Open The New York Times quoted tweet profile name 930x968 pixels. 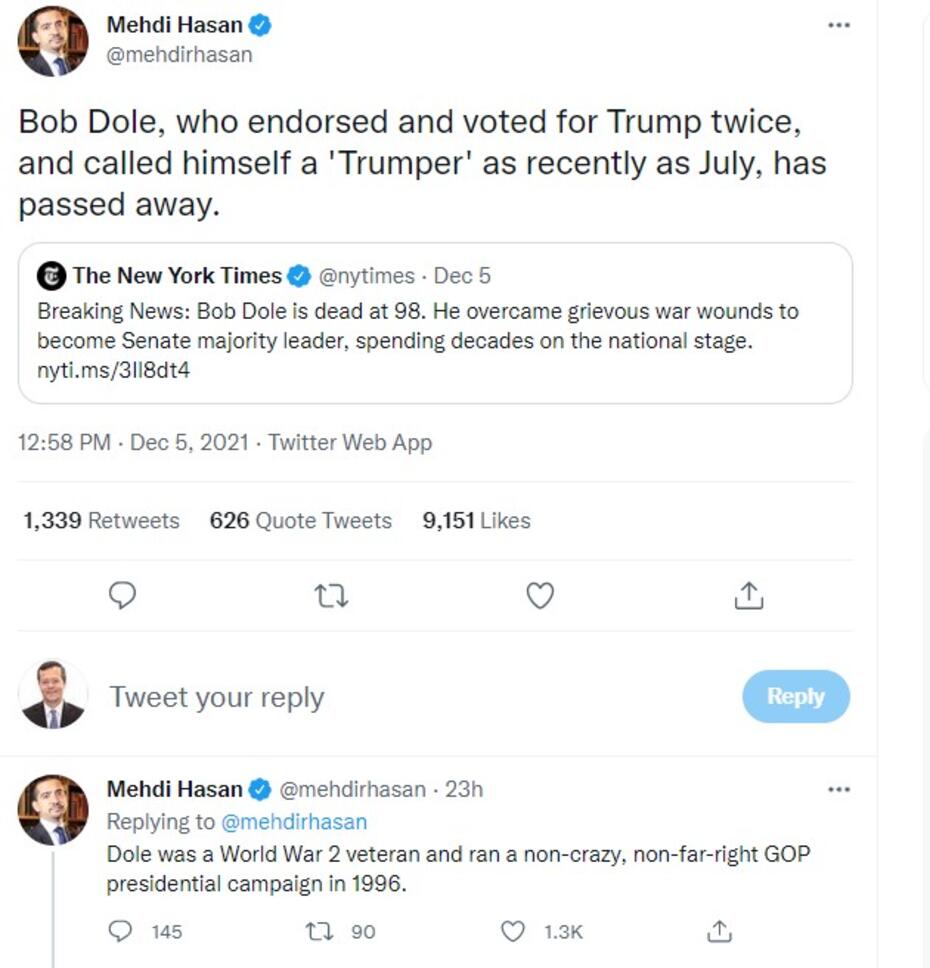[x=177, y=276]
